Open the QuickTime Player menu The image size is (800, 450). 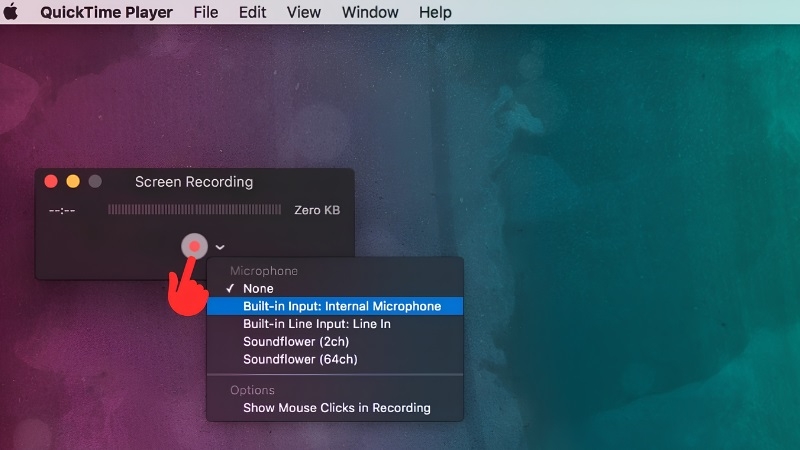tap(106, 12)
